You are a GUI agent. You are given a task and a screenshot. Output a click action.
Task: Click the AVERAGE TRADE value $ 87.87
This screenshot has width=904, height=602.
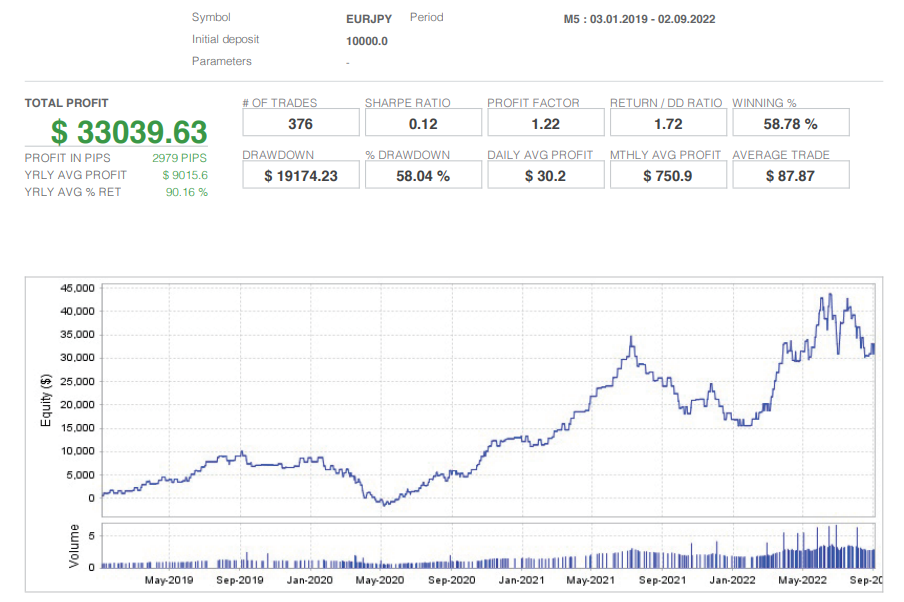point(790,174)
